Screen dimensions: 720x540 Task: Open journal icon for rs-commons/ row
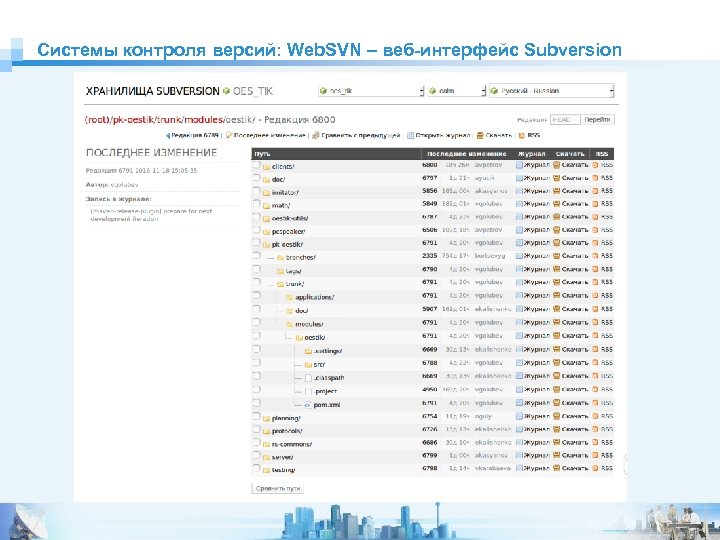click(x=519, y=442)
